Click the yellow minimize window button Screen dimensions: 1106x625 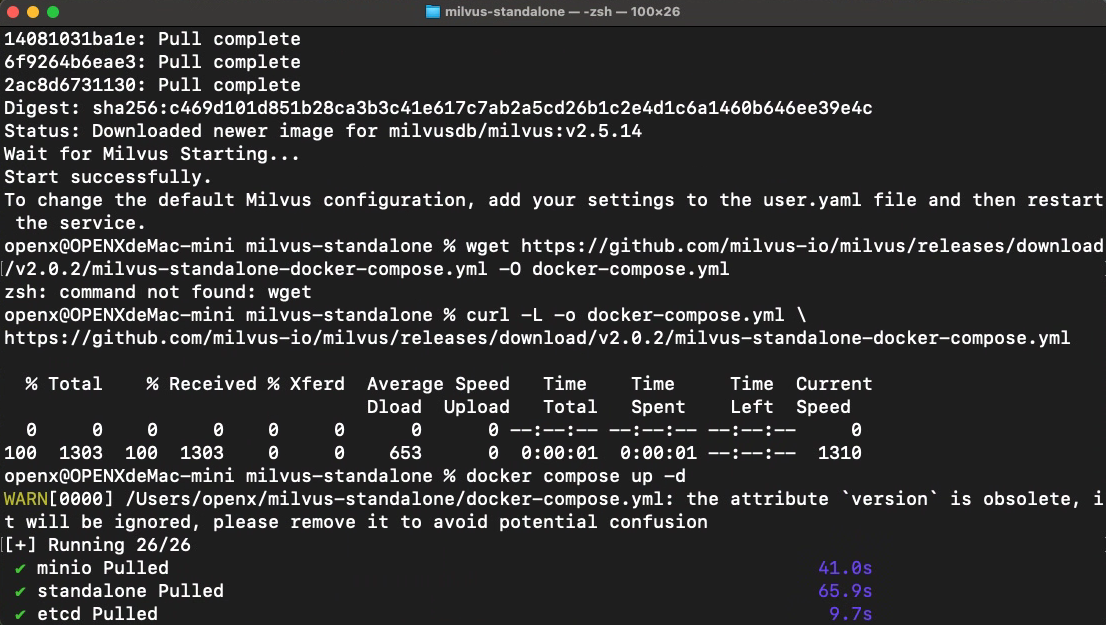(x=32, y=12)
